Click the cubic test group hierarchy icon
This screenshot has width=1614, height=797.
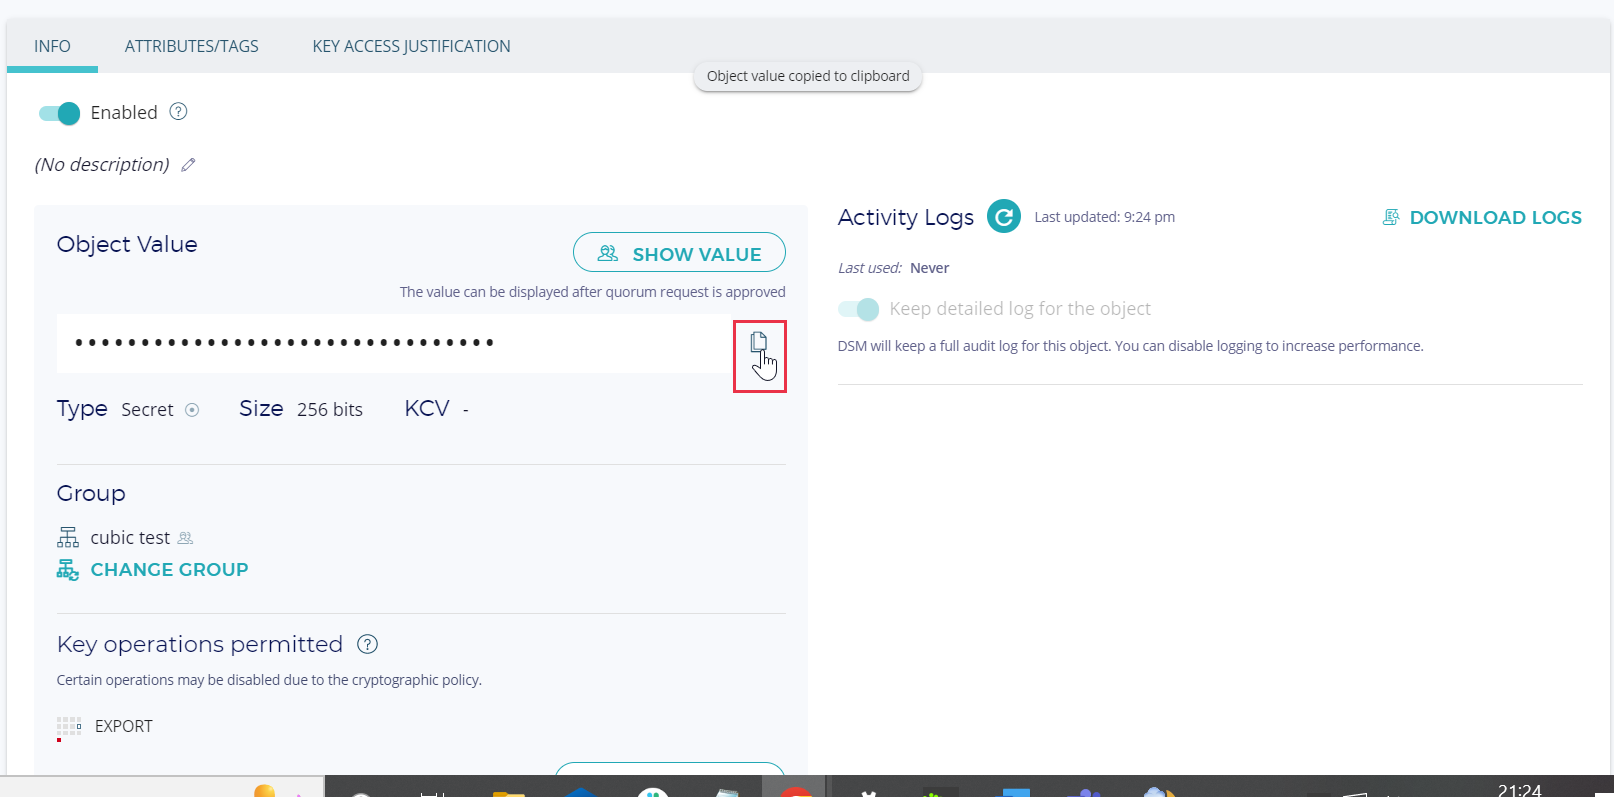point(68,538)
